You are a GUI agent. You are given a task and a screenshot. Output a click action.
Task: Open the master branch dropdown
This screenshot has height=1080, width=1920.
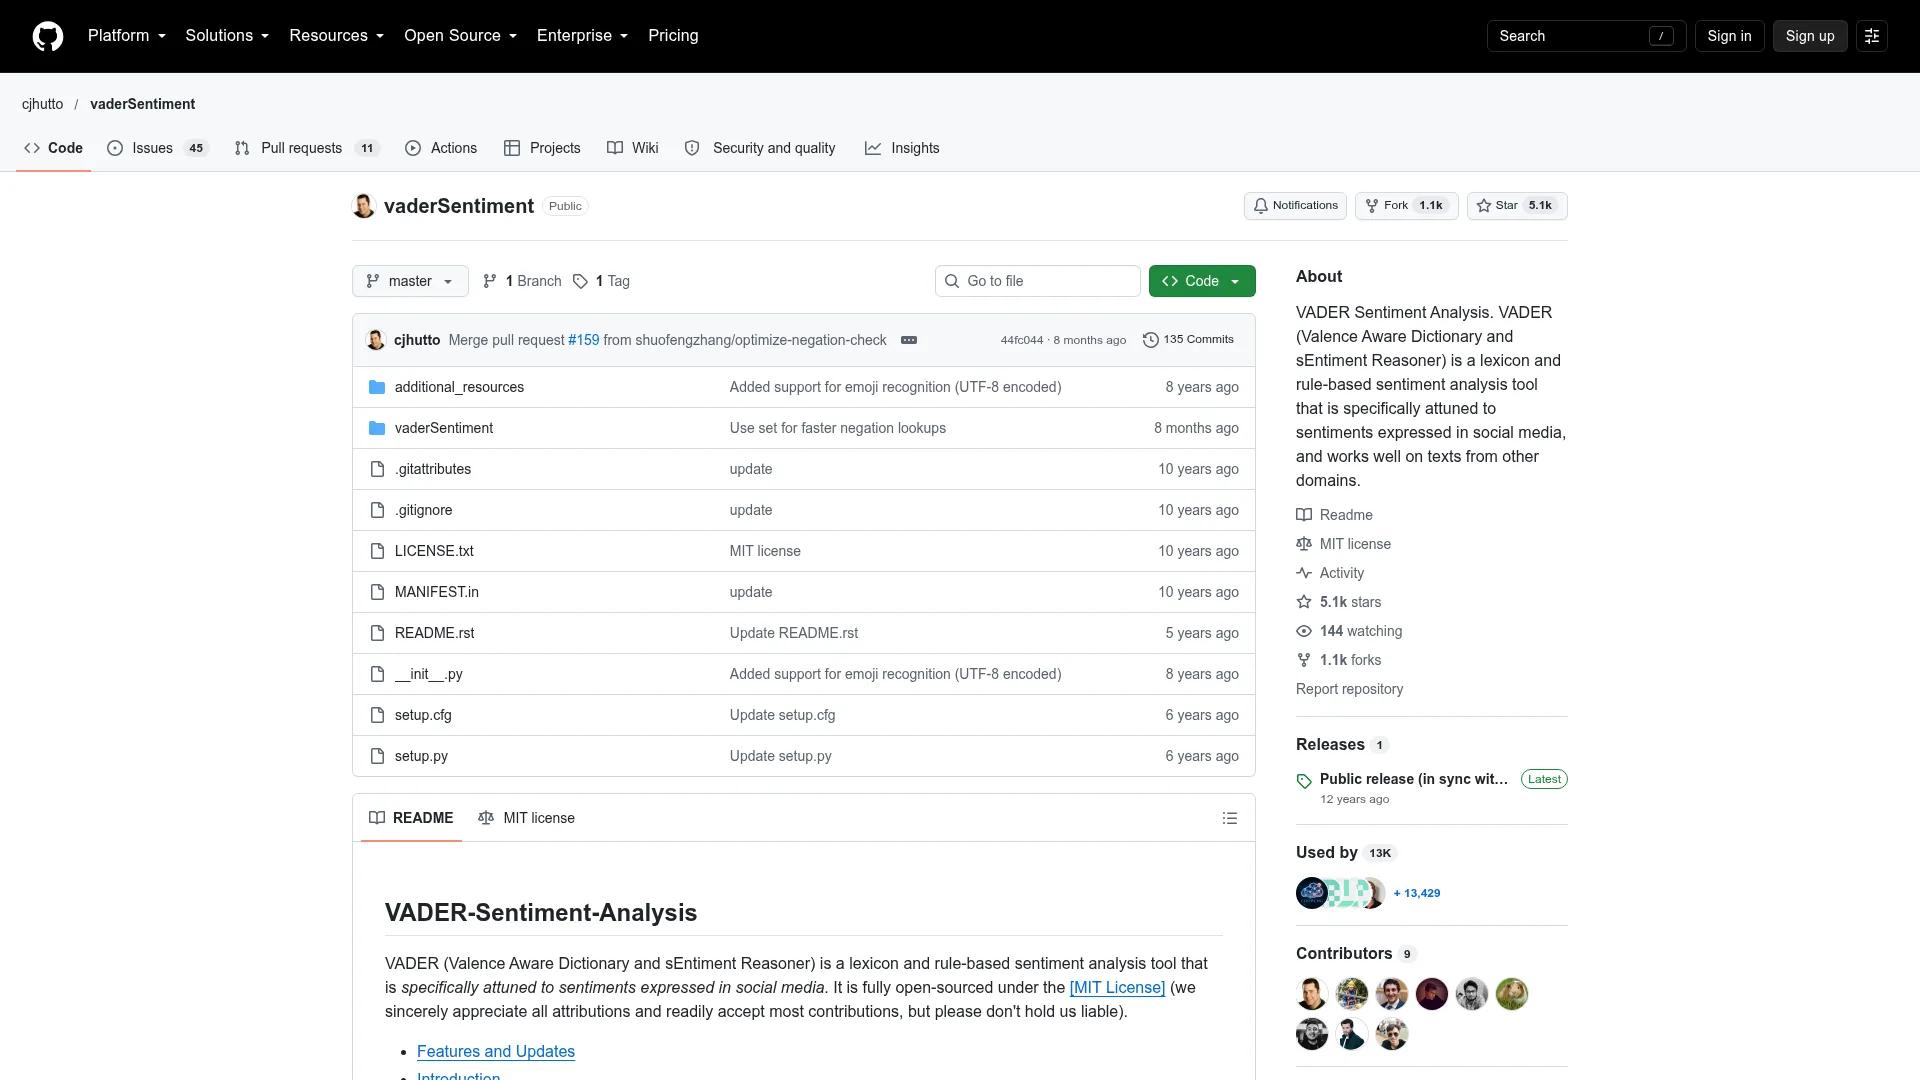(410, 281)
